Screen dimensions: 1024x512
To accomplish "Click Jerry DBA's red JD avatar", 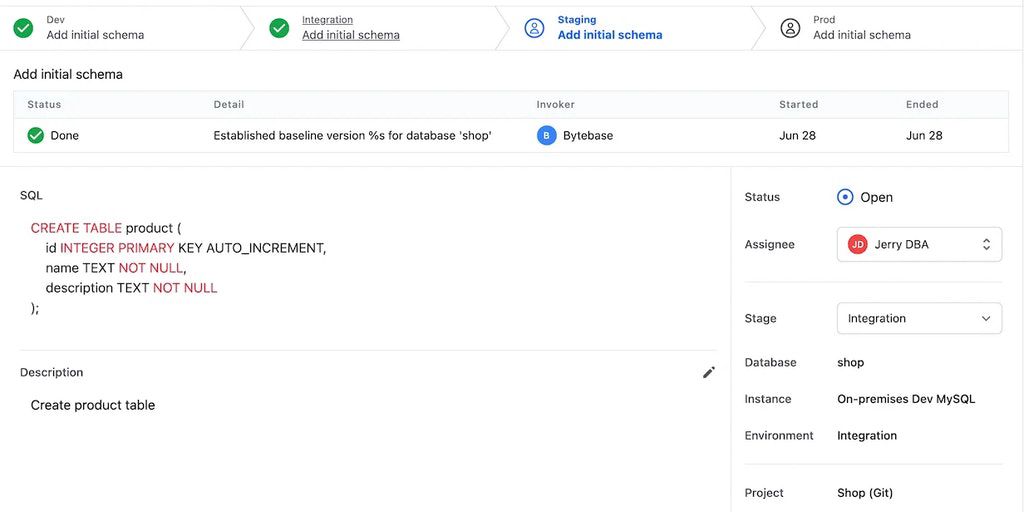I will click(x=857, y=244).
